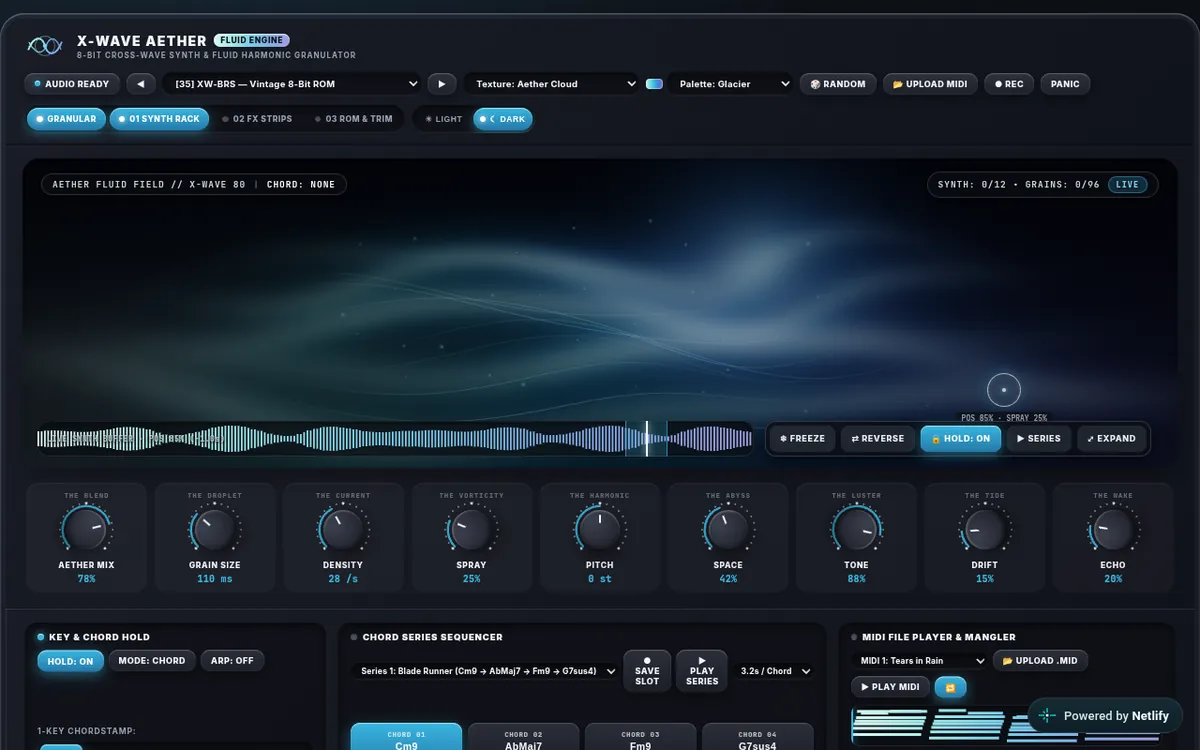1200x750 pixels.
Task: Click the SAVE SLOT button
Action: click(x=647, y=671)
